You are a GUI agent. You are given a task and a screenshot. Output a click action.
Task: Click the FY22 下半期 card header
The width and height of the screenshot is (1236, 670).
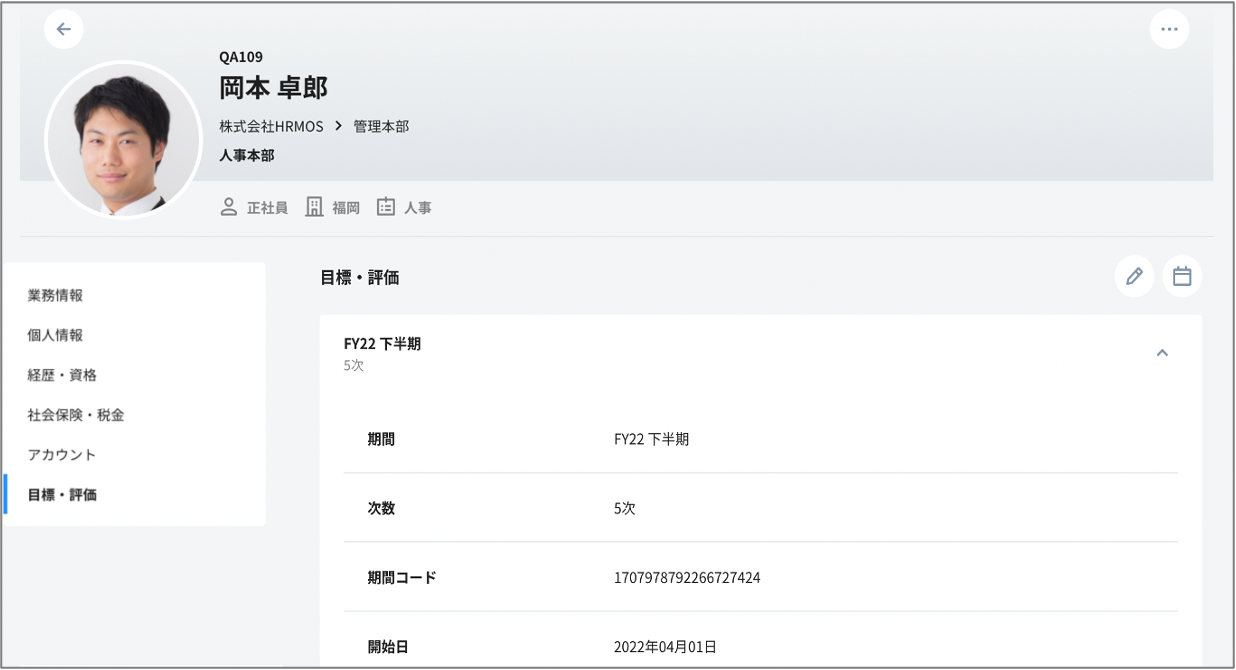[382, 344]
